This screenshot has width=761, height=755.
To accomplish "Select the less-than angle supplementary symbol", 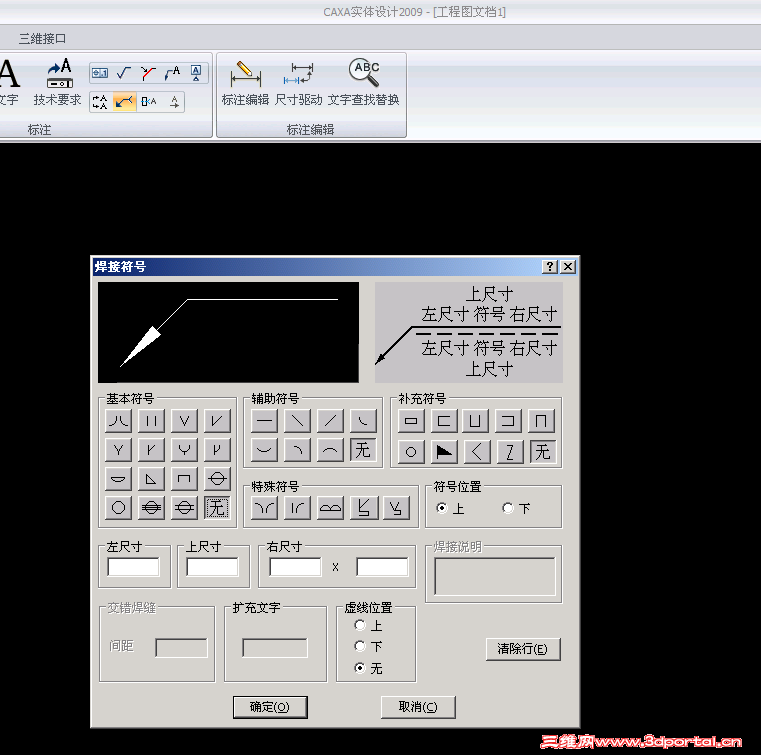I will pos(477,452).
